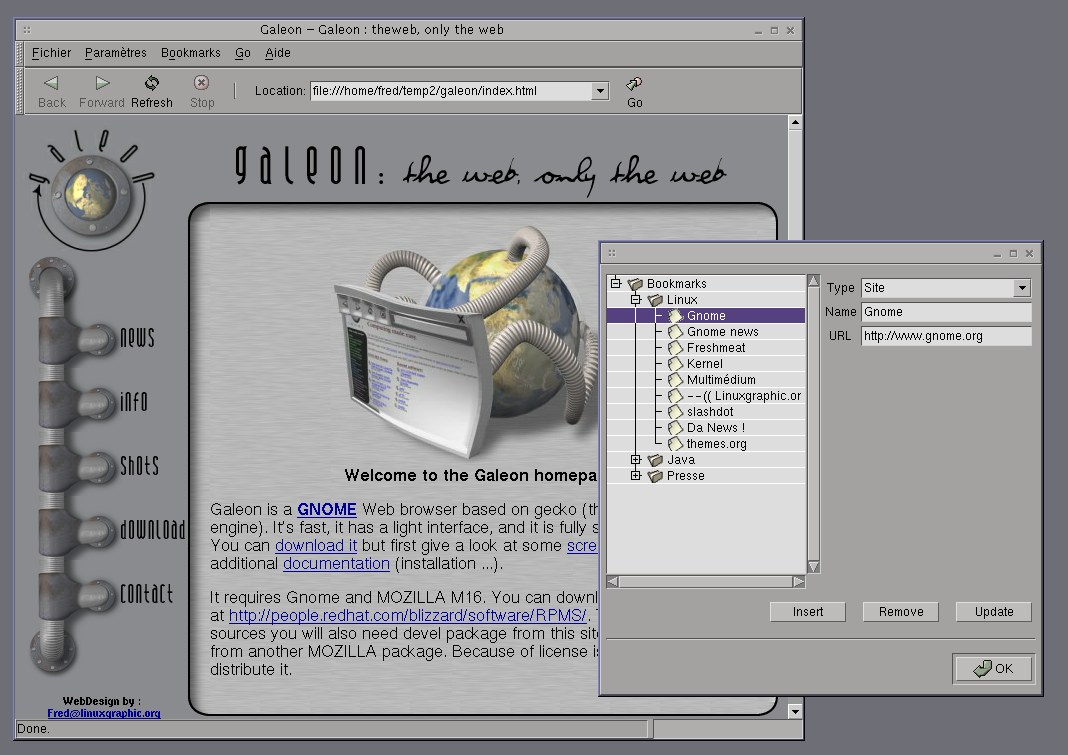
Task: Follow the GNOME hyperlink in the page
Action: click(x=326, y=509)
